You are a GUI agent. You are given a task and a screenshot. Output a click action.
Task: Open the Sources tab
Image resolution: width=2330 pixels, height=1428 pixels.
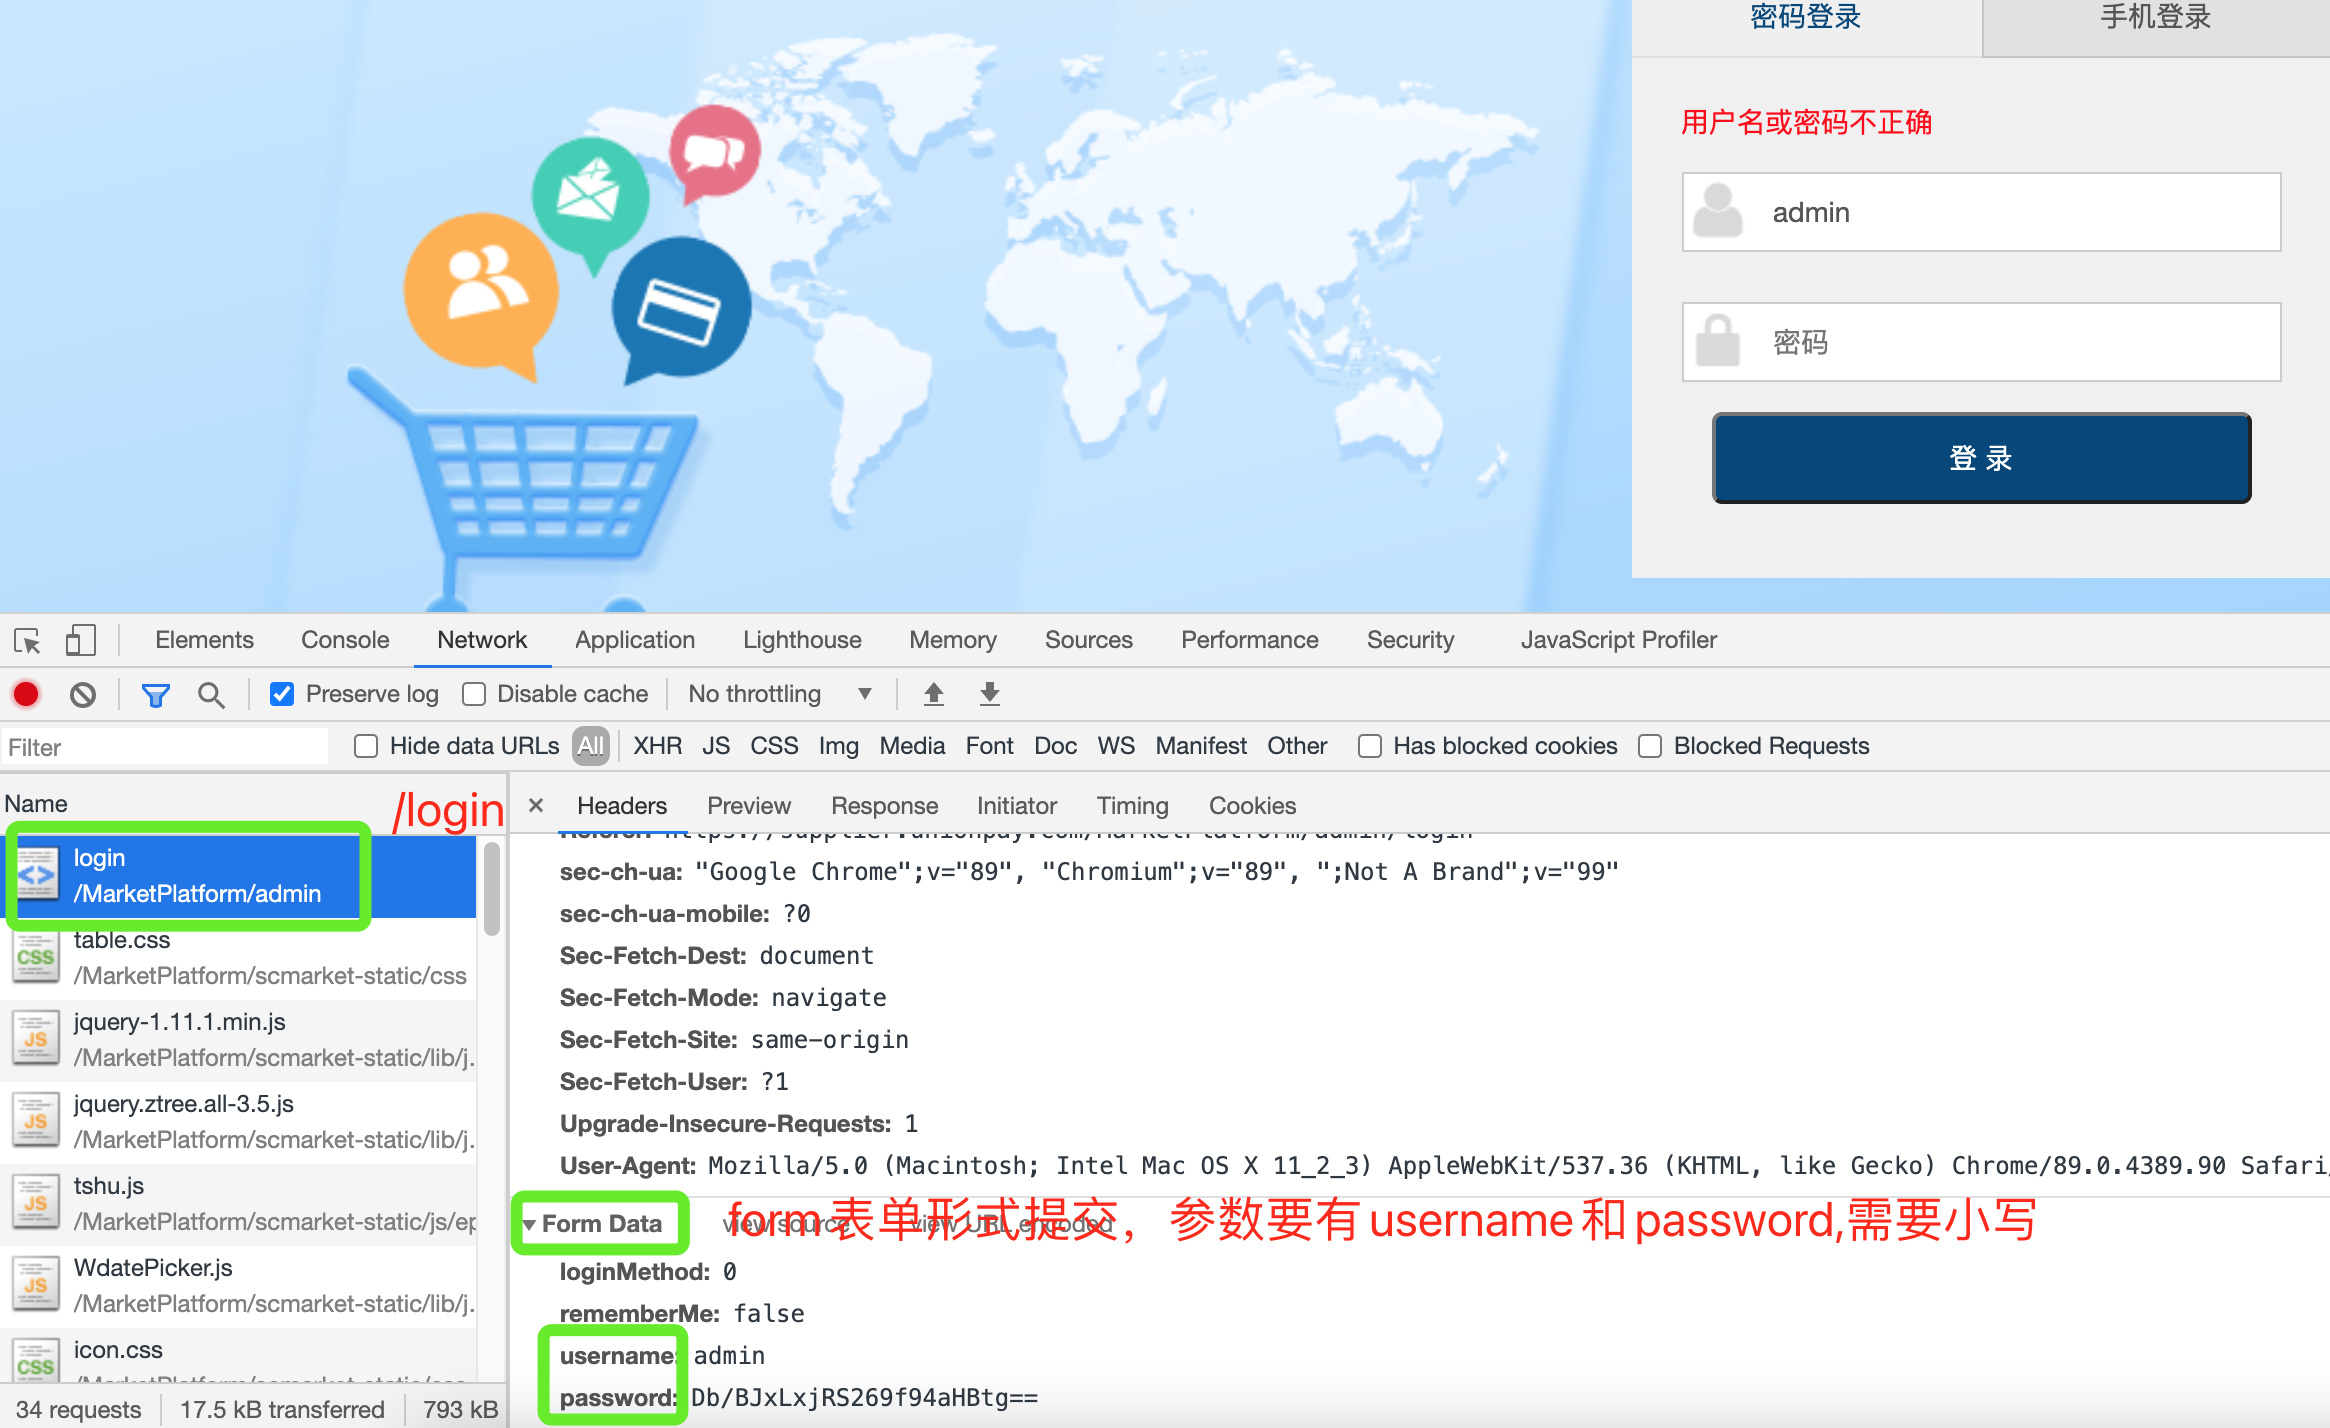(x=1089, y=640)
